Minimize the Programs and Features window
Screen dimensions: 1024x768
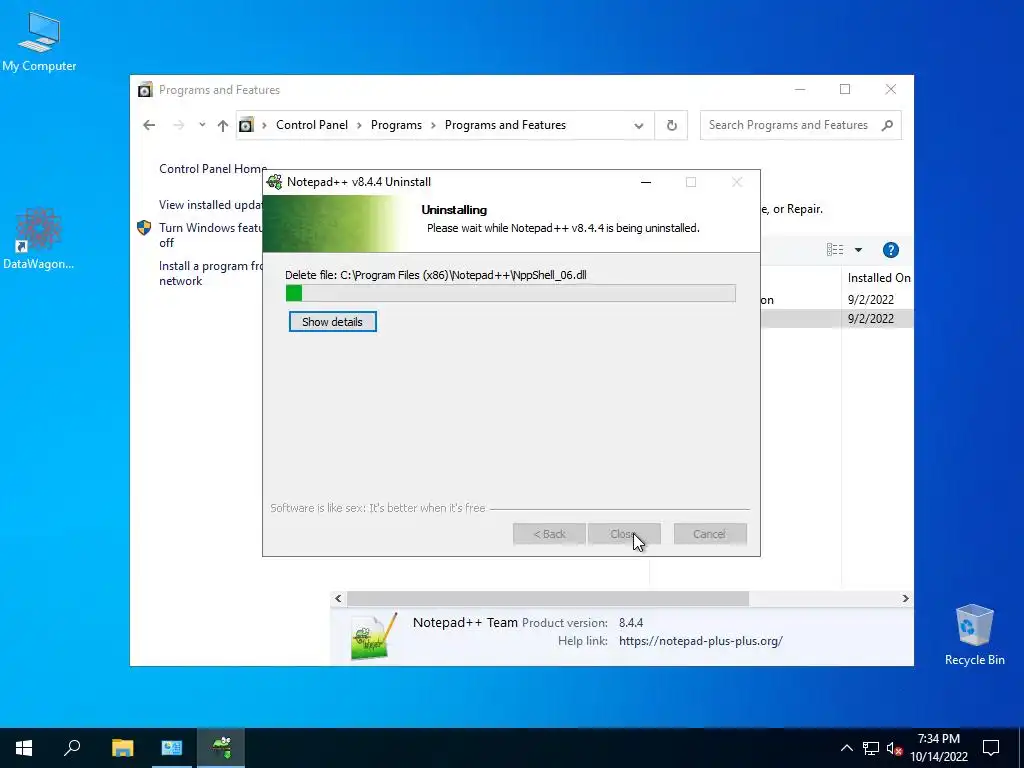click(800, 89)
